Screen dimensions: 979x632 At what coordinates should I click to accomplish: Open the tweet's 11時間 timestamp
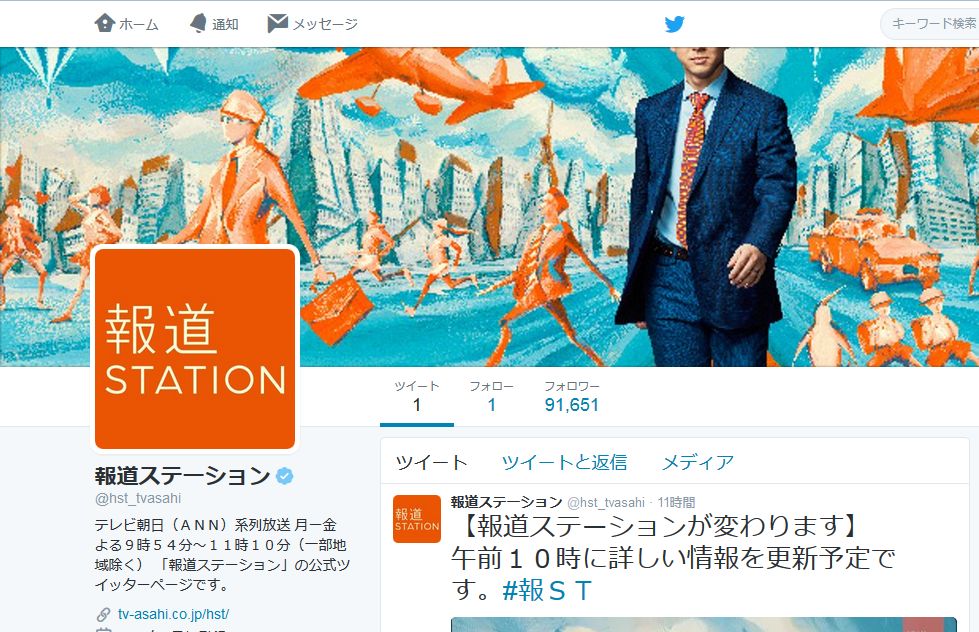(676, 502)
